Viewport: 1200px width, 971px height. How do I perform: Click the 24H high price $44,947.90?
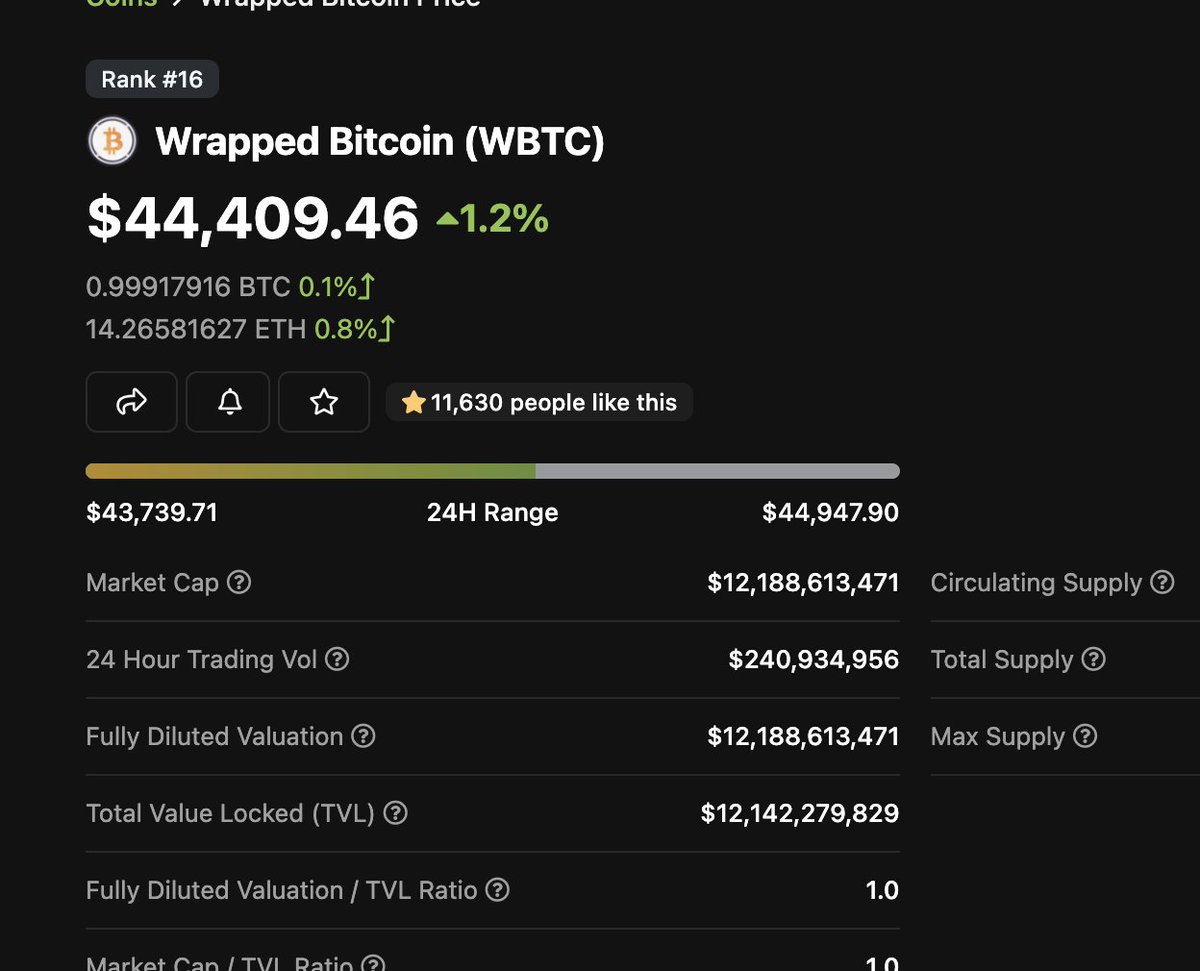tap(830, 513)
